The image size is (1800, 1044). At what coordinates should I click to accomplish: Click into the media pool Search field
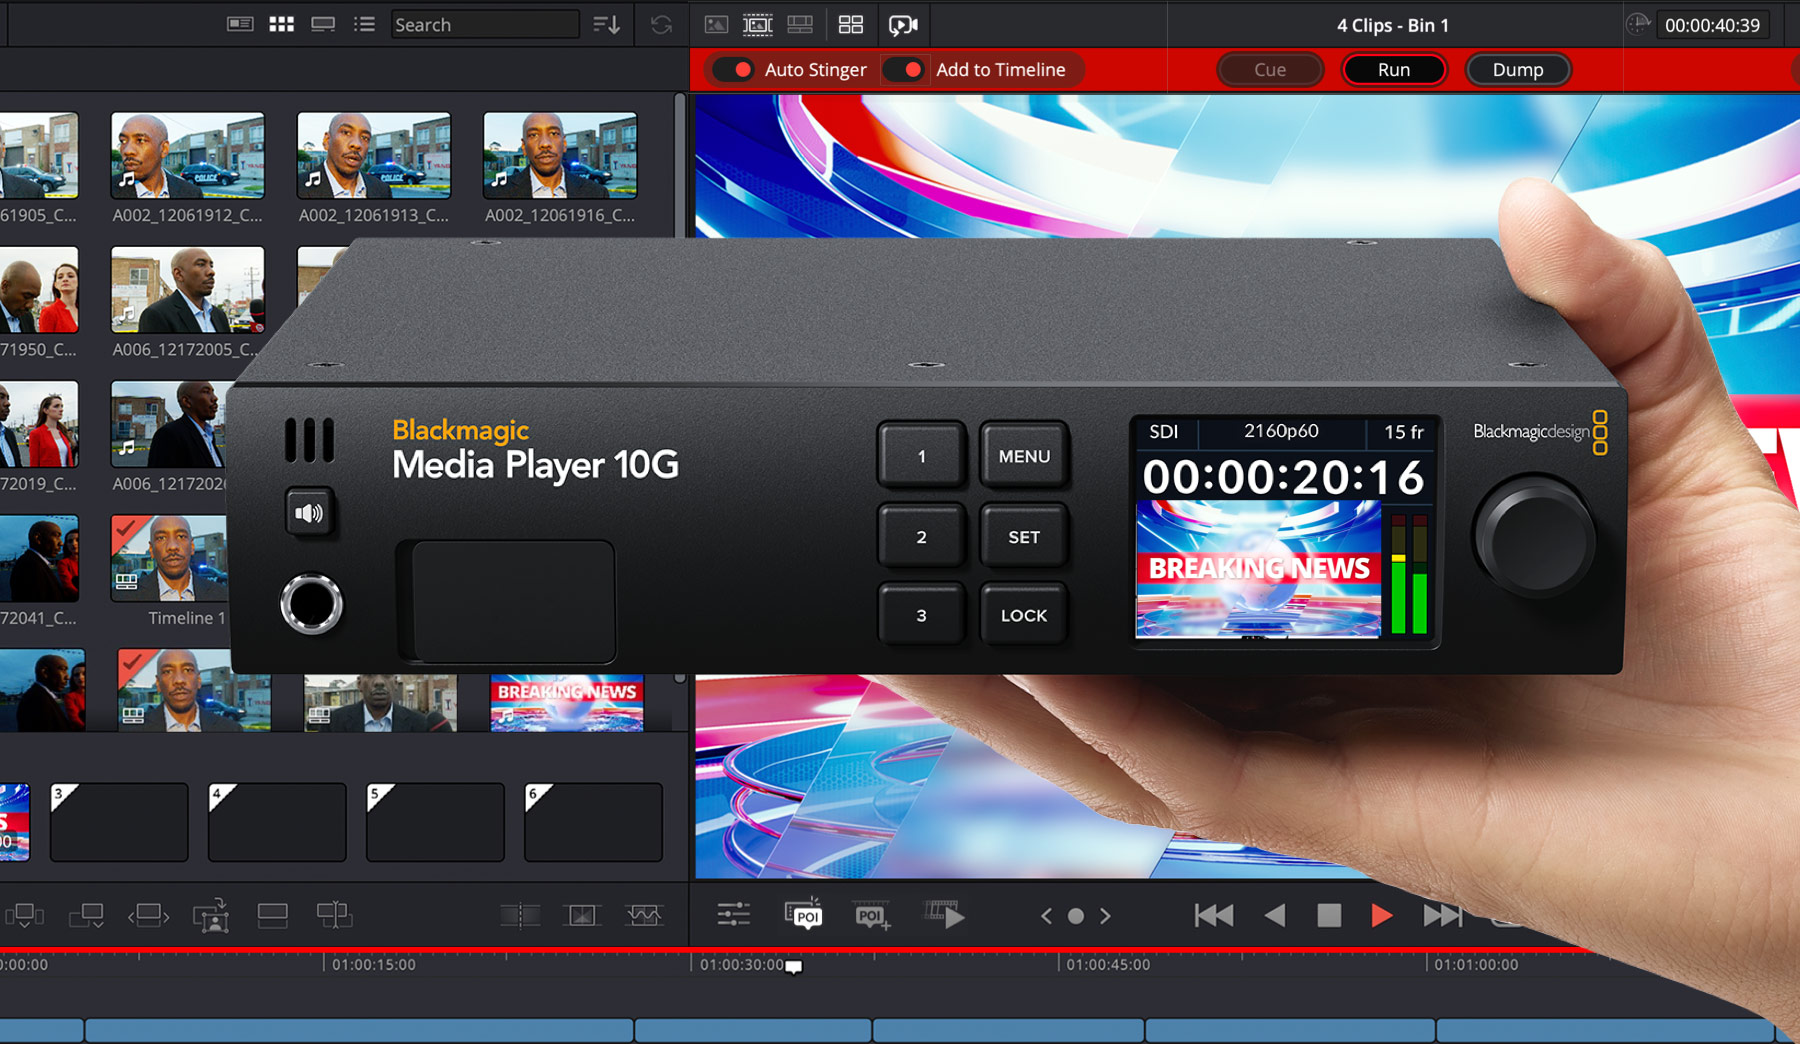484,25
